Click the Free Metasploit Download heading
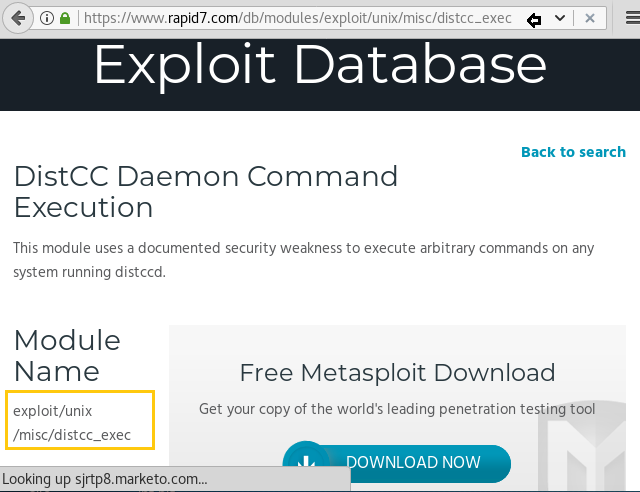 397,373
